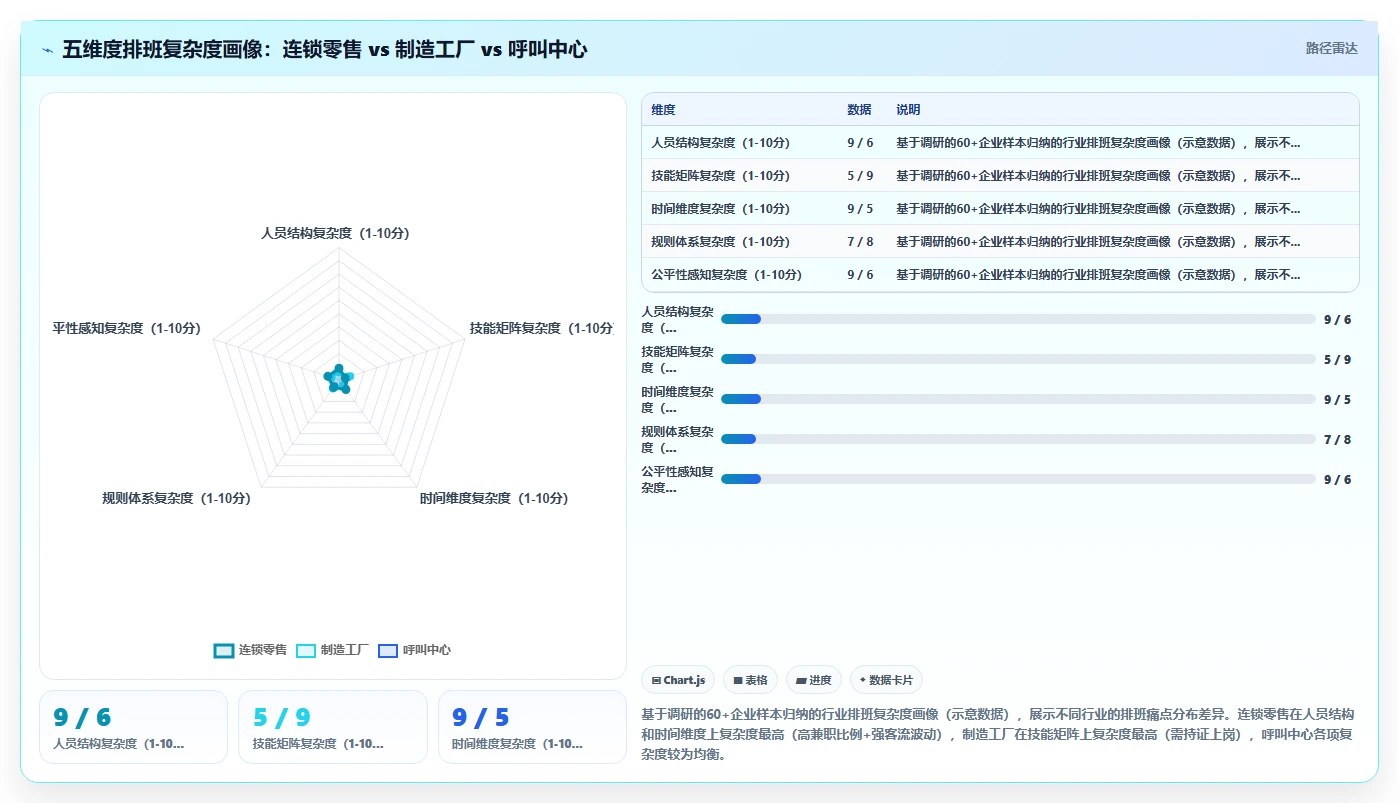Viewport: 1399px width, 803px height.
Task: Click the 7 / 8 value beside the 规则体系 progress bar
Action: point(1337,440)
